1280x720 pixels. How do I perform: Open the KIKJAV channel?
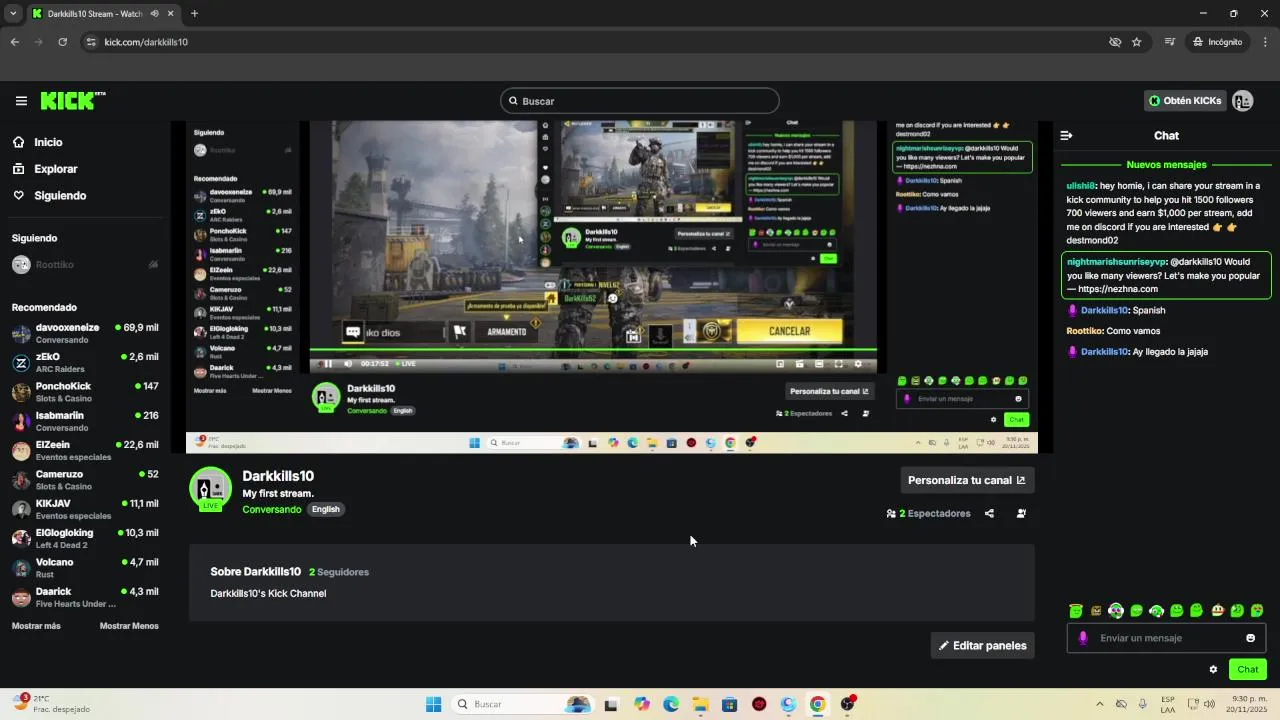[85, 509]
